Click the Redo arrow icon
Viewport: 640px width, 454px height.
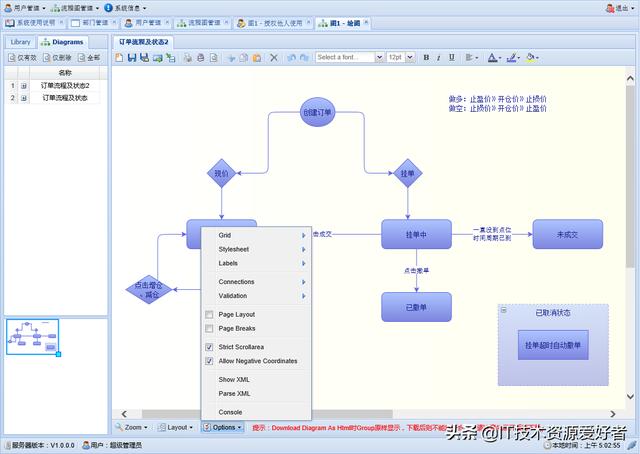[x=304, y=58]
